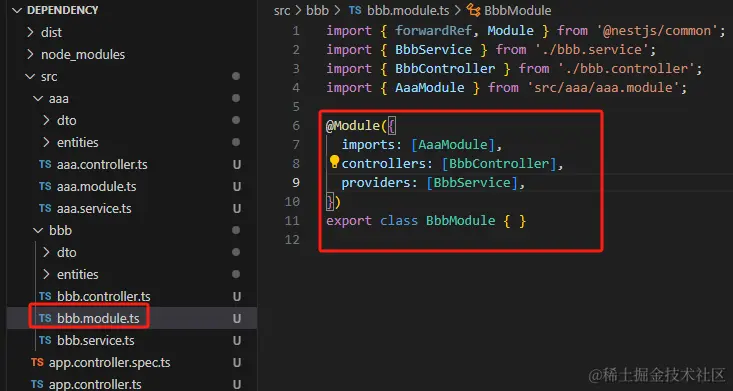
Task: Click untracked U badge of bbb.module.ts
Action: 237,319
